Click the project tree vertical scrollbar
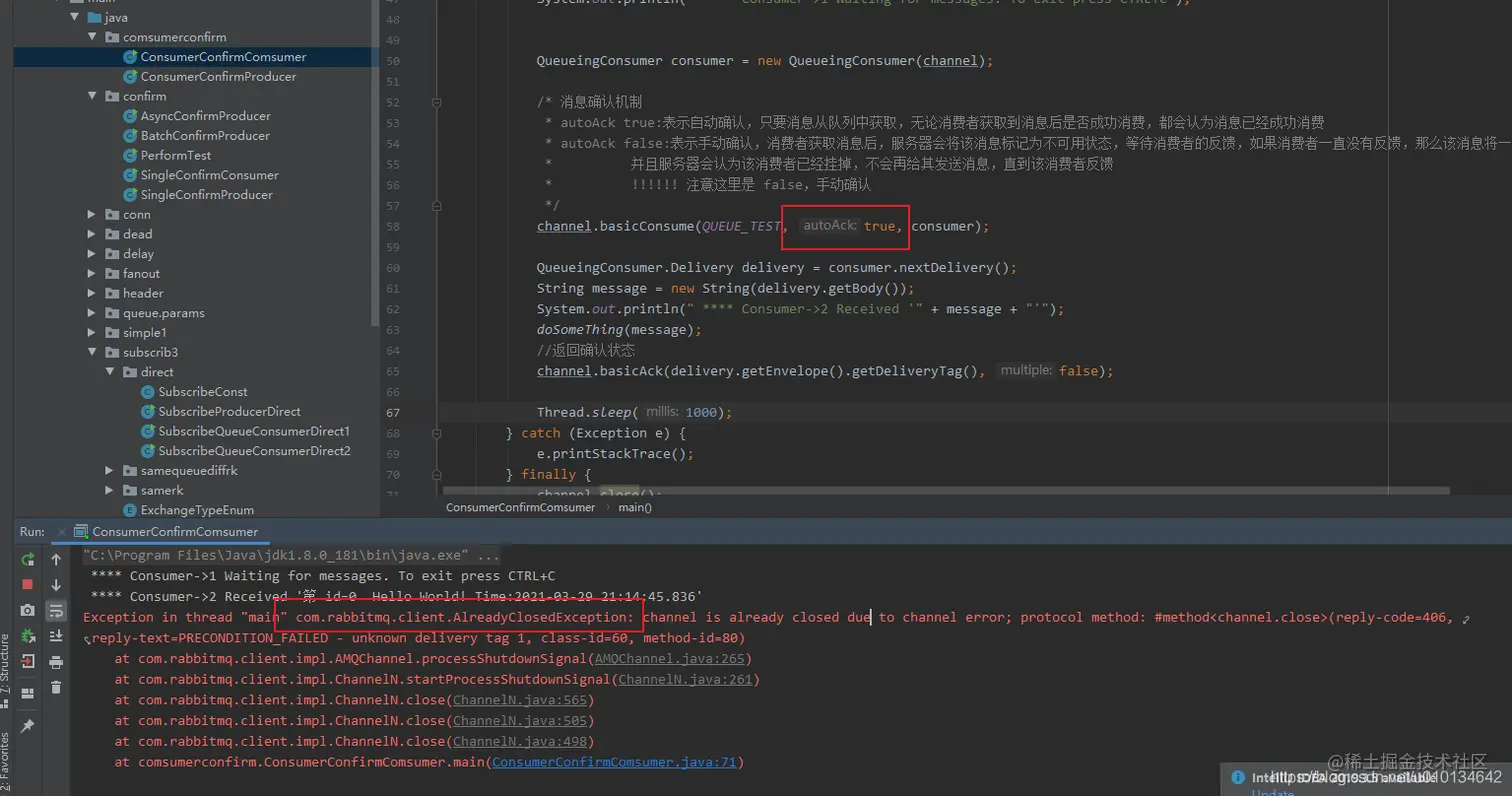The height and width of the screenshot is (796, 1512). tap(375, 163)
